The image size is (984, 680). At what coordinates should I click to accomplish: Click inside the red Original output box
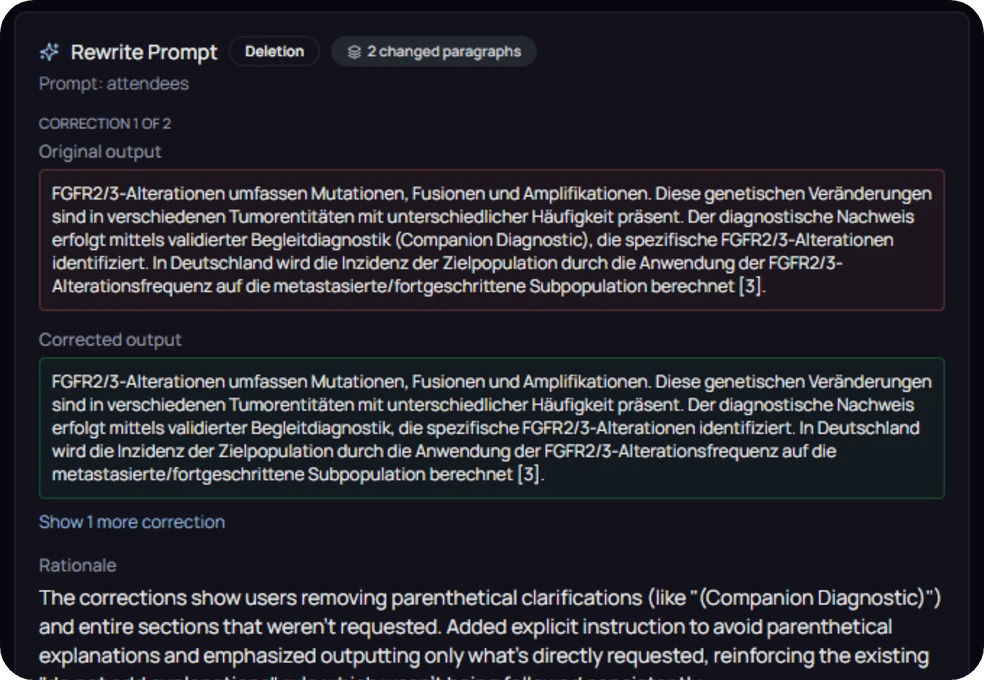pyautogui.click(x=491, y=240)
